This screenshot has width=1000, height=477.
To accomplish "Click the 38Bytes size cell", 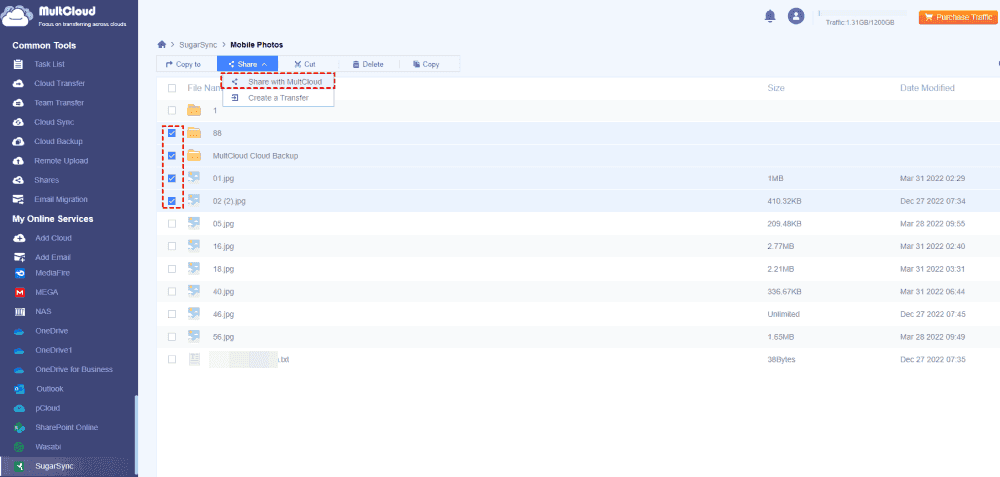I will click(781, 359).
